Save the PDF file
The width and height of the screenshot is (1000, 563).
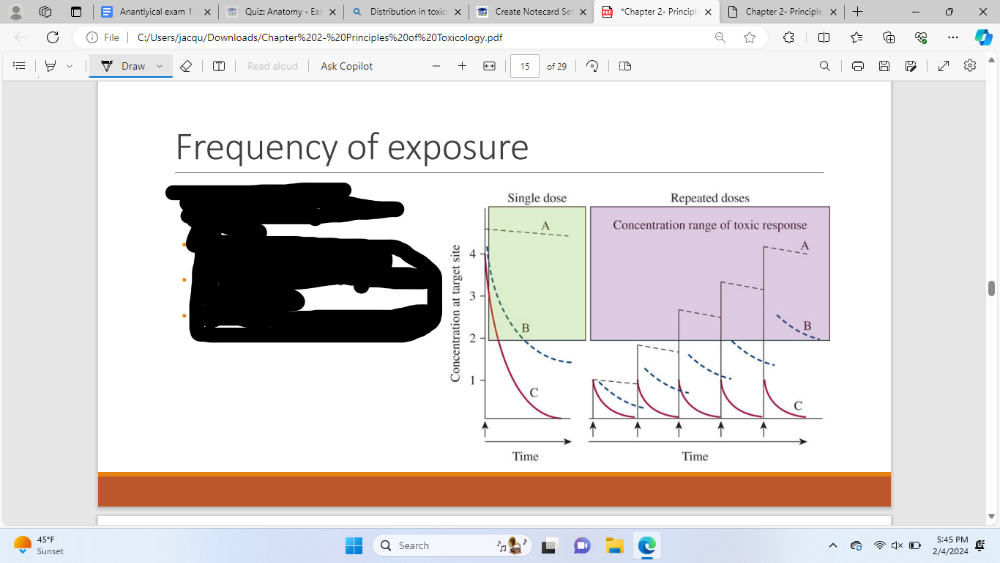884,66
